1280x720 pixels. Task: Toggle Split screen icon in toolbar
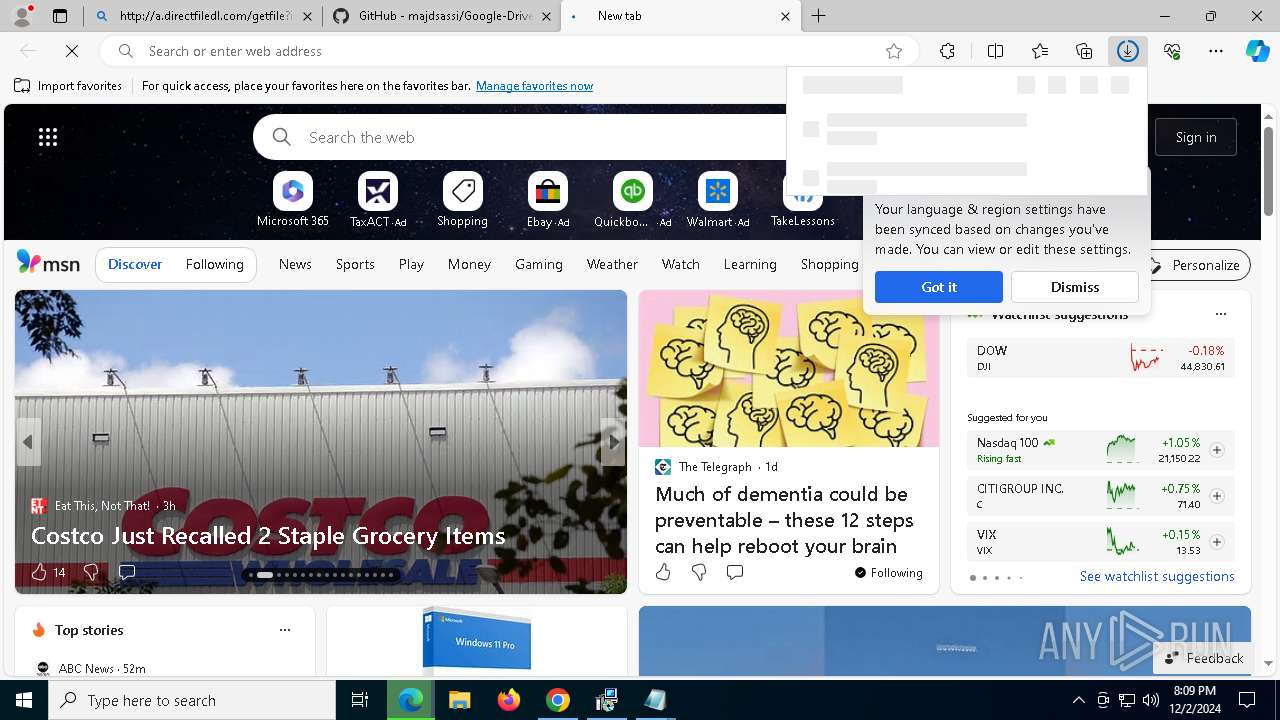coord(995,51)
